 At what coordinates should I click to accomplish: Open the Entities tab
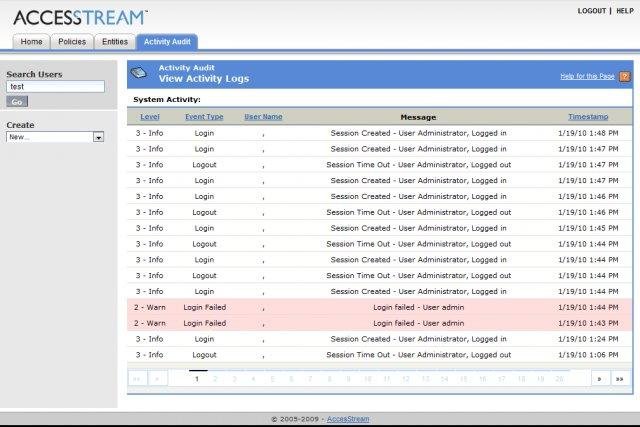115,42
